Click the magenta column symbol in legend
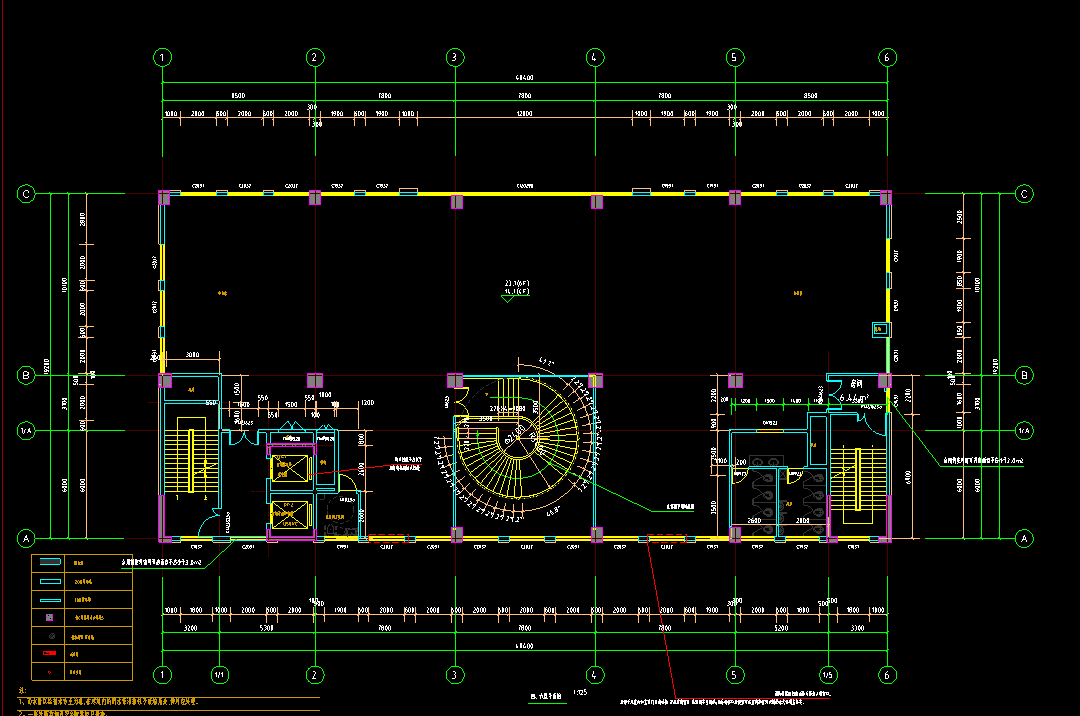 tap(49, 618)
